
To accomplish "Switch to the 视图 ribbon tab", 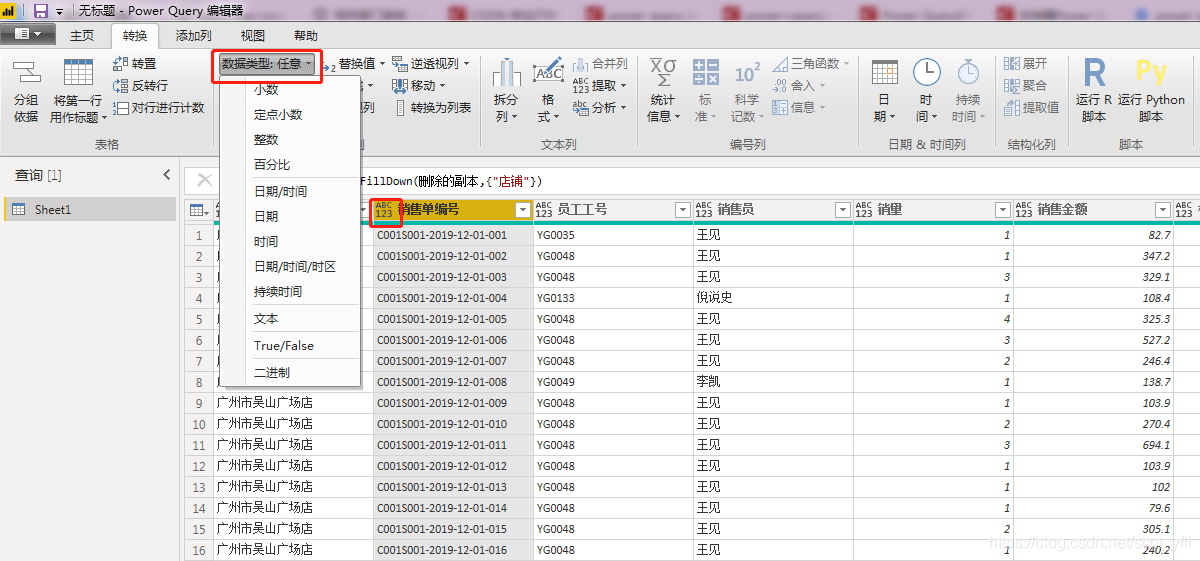I will click(x=253, y=36).
